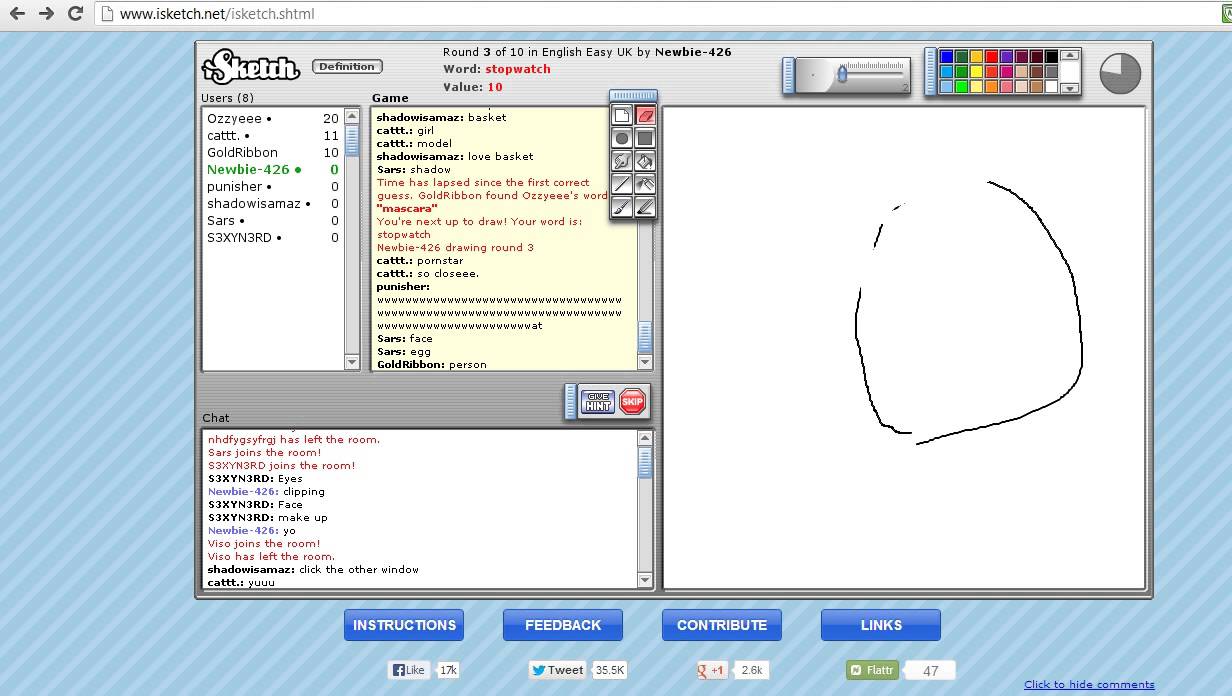Open the LINKS page
Screen dimensions: 1232x696
881,625
